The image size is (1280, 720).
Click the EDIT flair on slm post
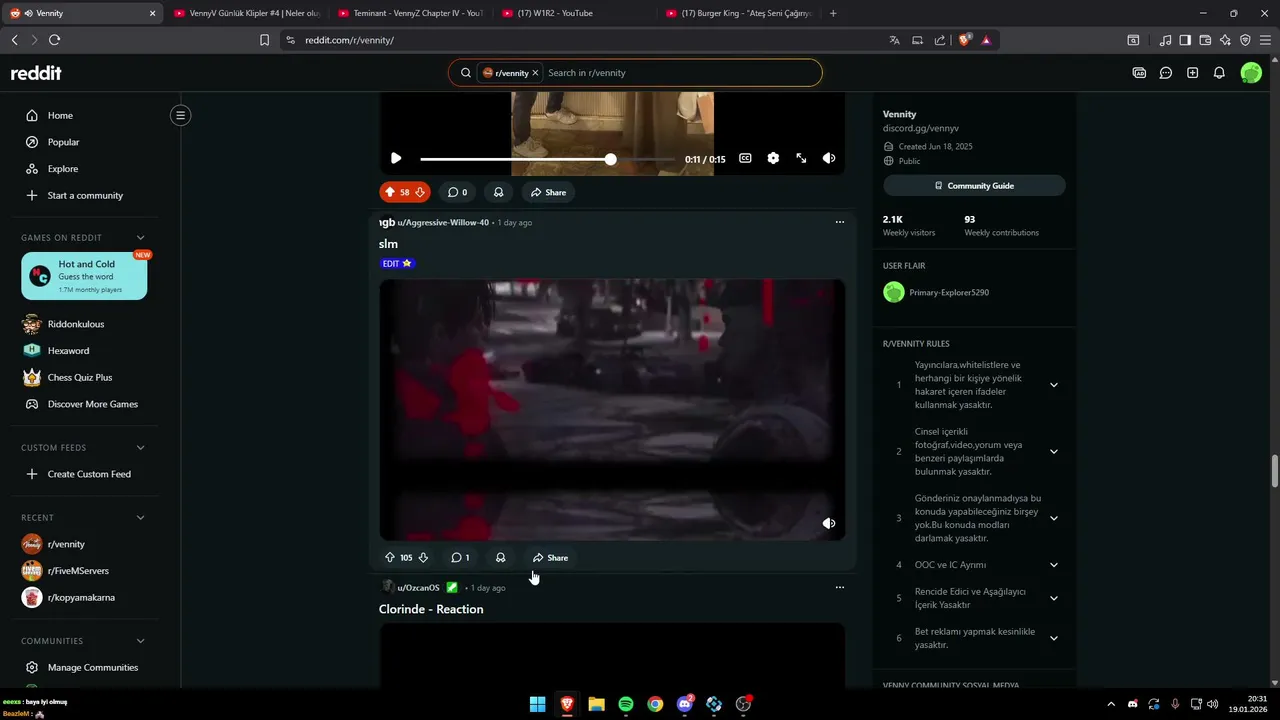point(397,264)
